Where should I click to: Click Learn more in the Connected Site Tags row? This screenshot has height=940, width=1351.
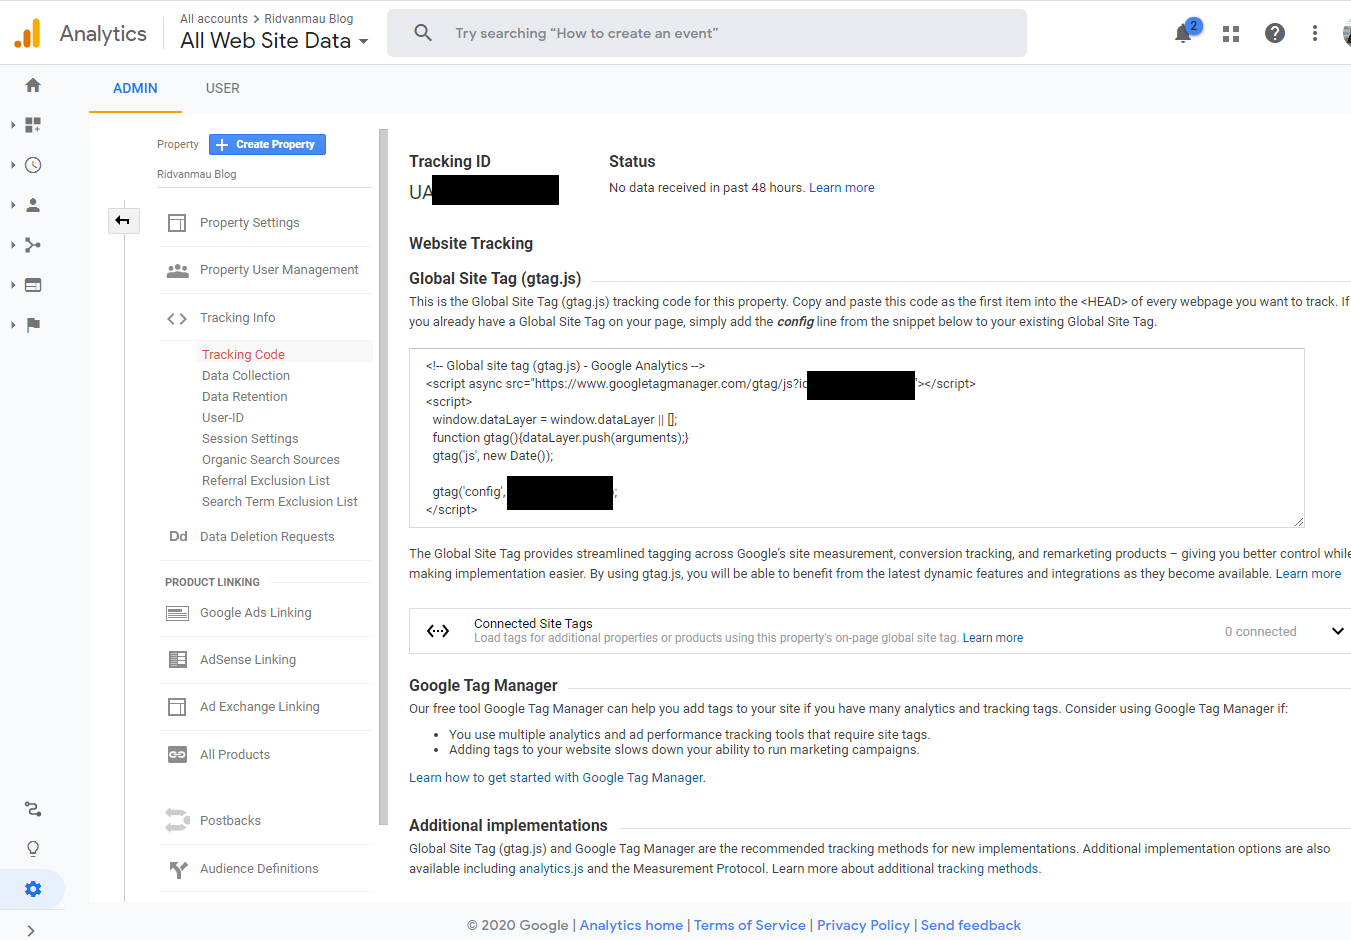tap(993, 638)
